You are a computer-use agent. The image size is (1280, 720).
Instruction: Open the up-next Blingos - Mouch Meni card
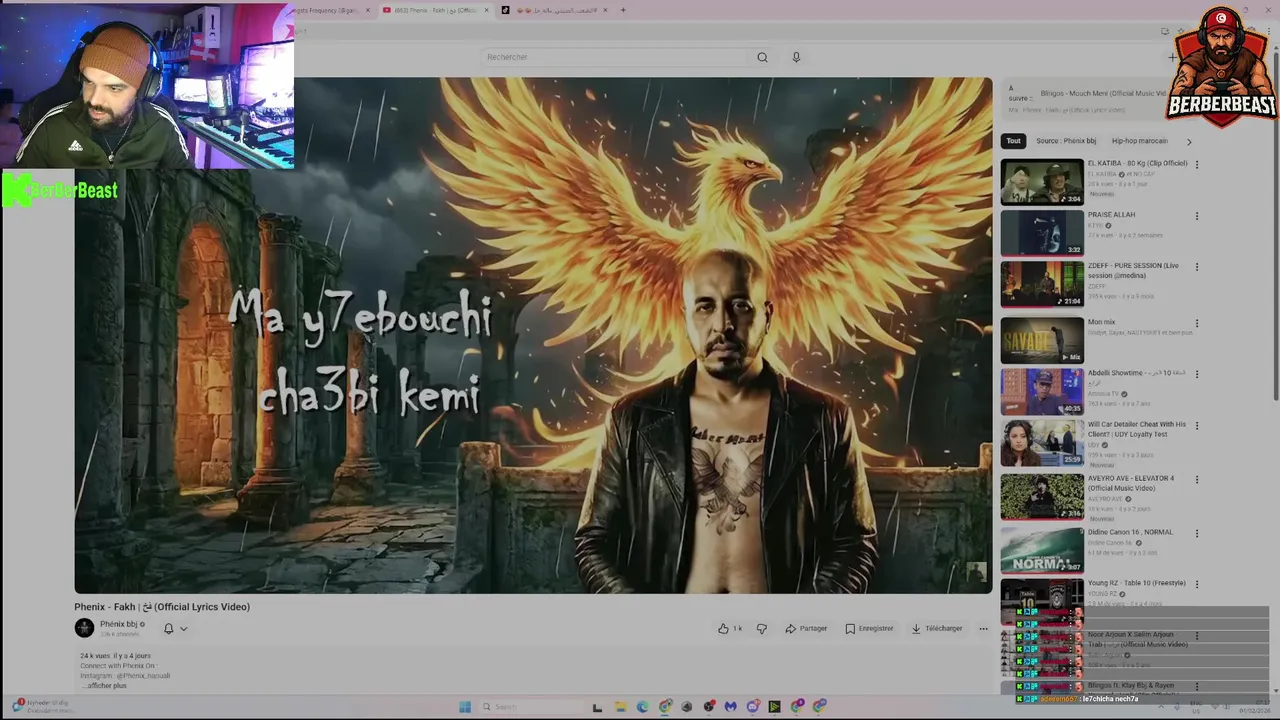pos(1088,100)
